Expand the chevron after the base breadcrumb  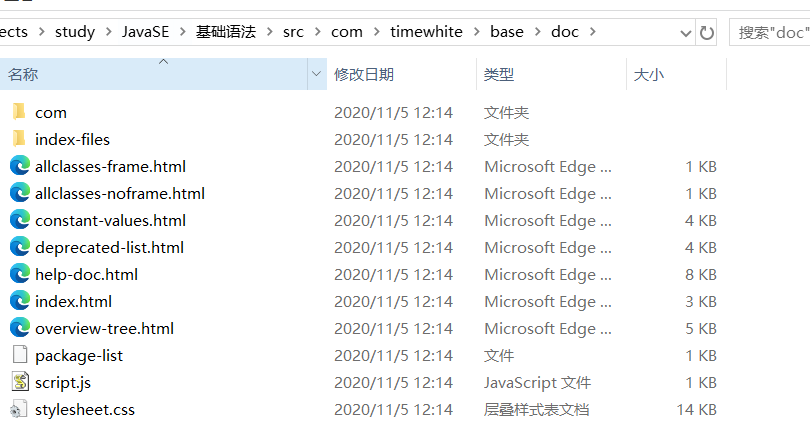coord(537,32)
